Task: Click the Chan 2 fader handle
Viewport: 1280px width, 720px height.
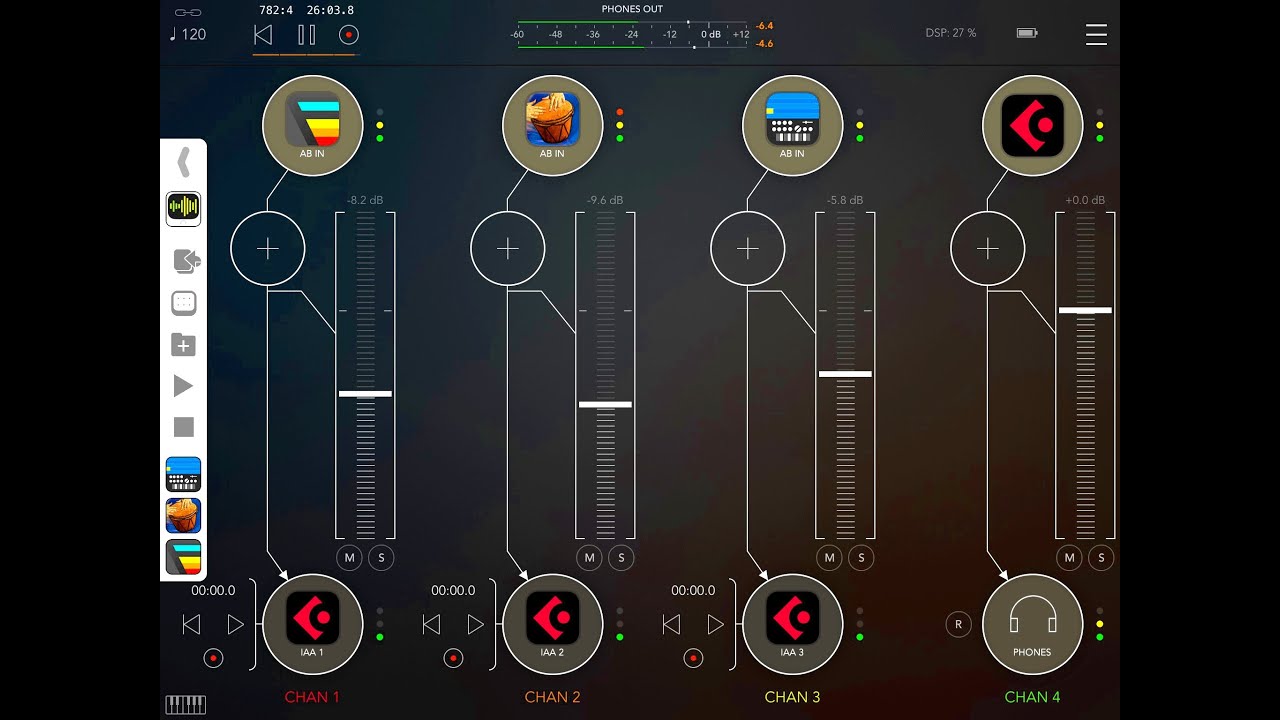Action: [x=605, y=405]
